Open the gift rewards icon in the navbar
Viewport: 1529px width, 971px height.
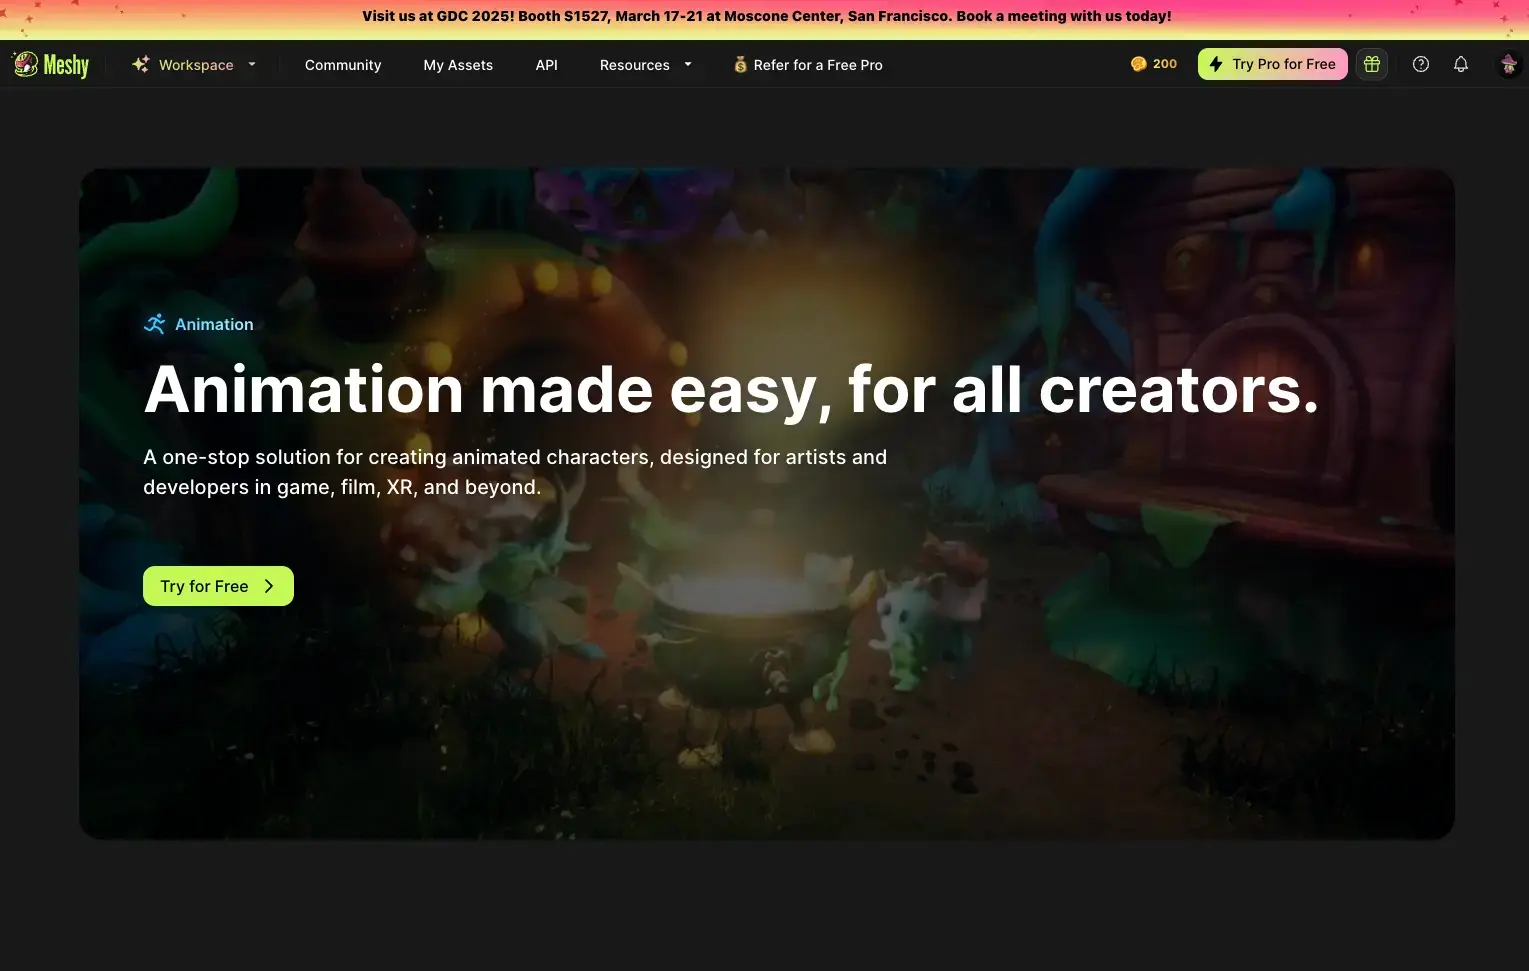[x=1371, y=63]
